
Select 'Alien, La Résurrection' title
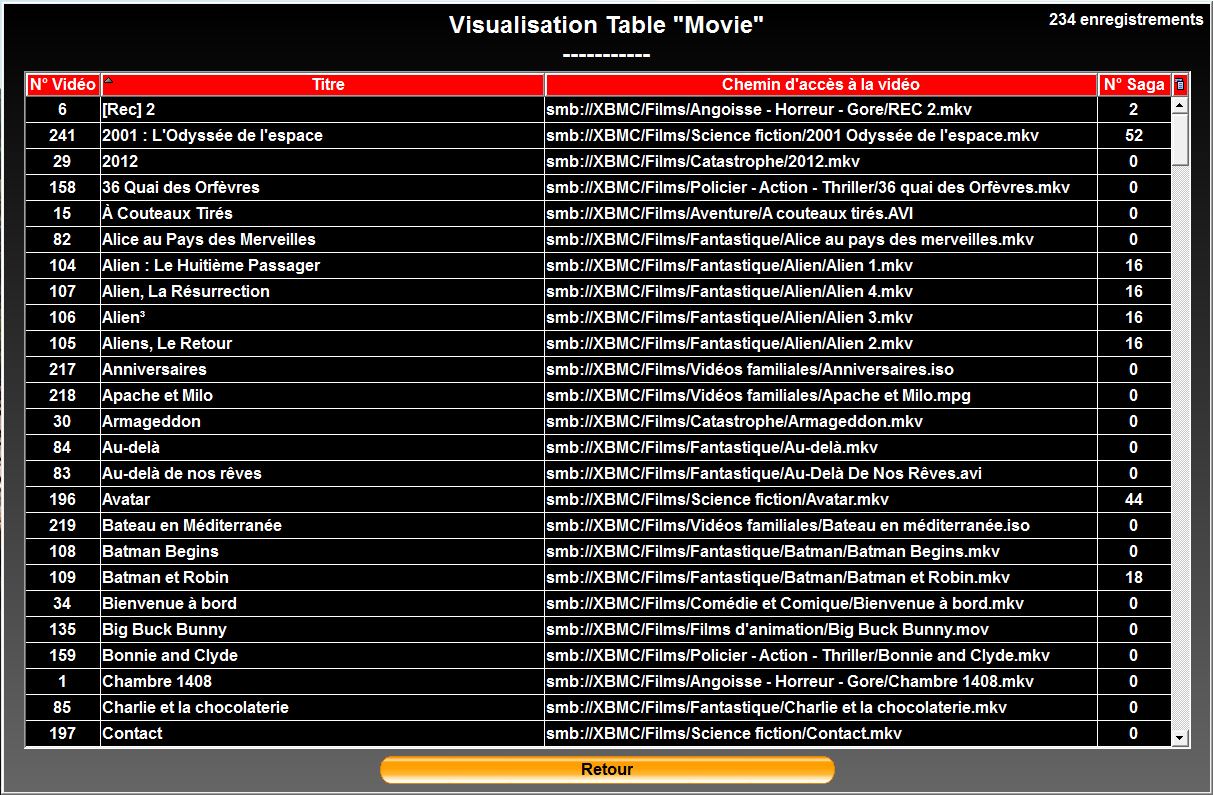(x=185, y=291)
